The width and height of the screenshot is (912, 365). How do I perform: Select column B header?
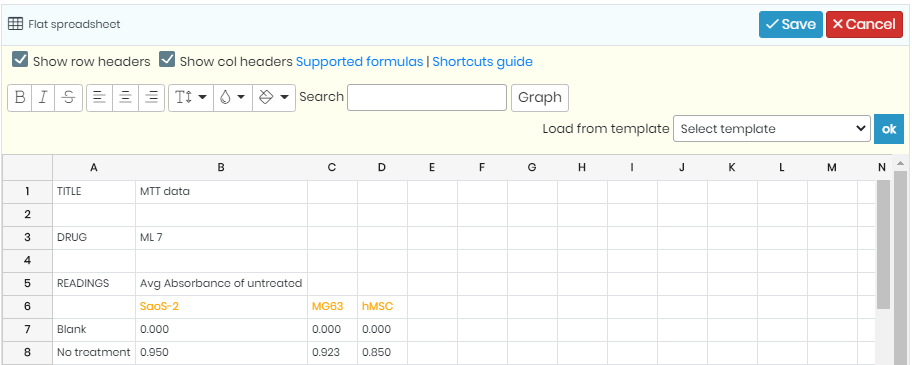coord(221,167)
